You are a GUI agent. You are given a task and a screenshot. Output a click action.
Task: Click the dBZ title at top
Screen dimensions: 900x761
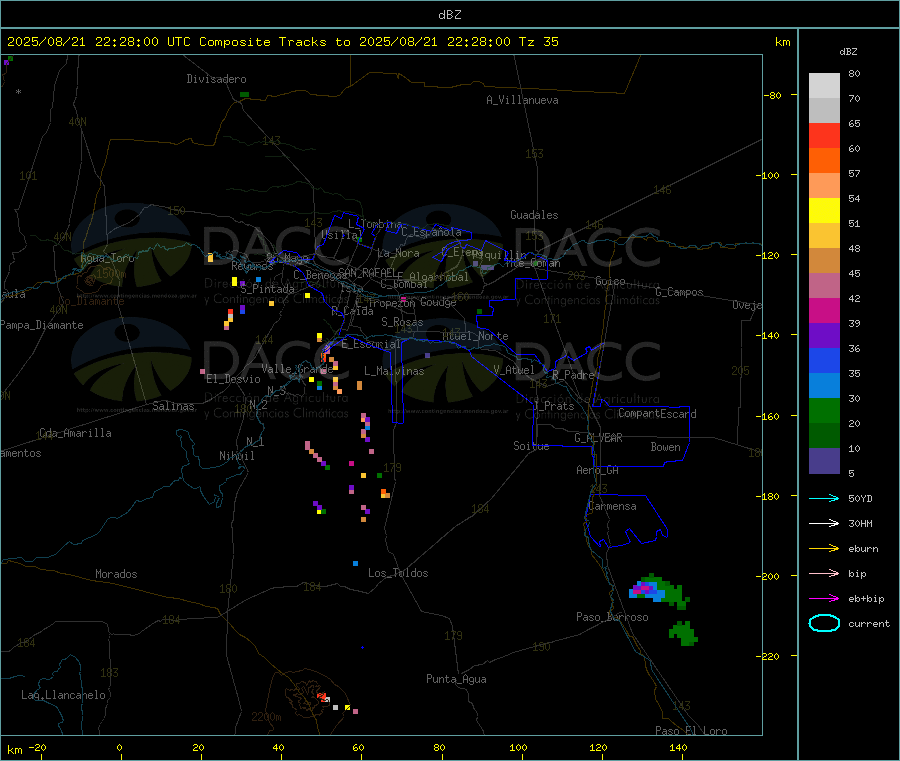tap(449, 14)
